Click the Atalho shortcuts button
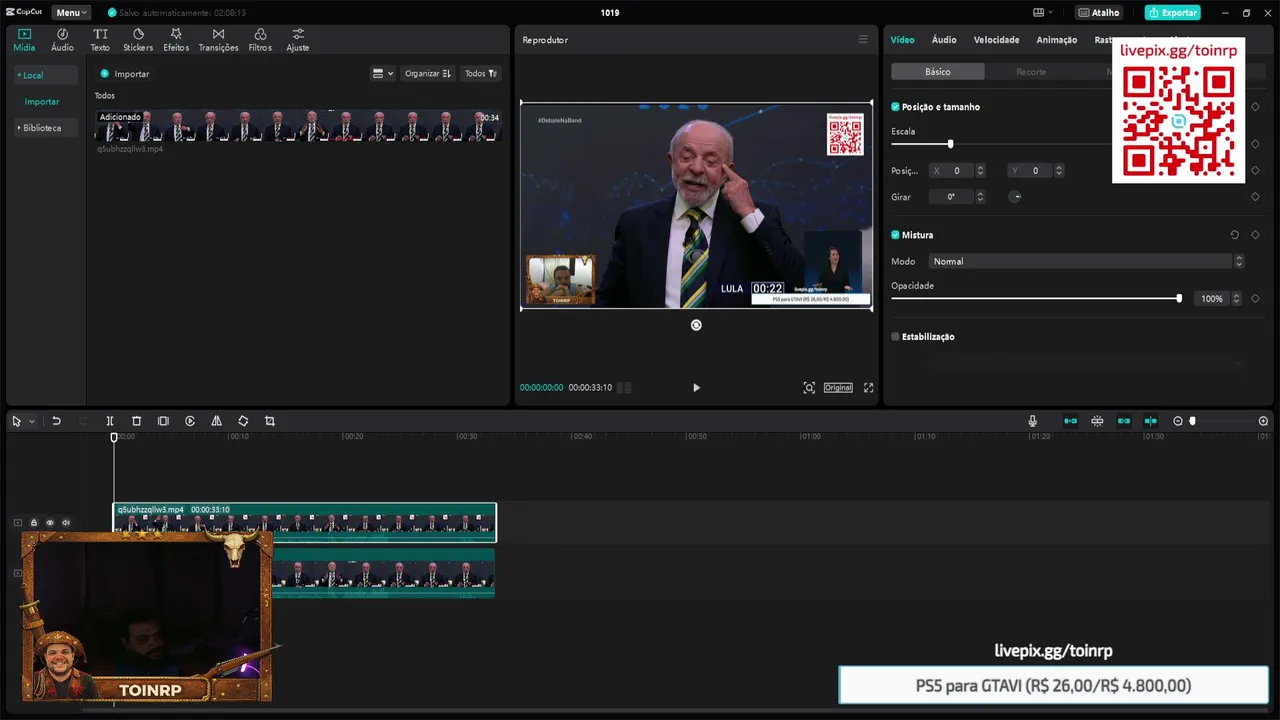The width and height of the screenshot is (1280, 720). [x=1099, y=13]
